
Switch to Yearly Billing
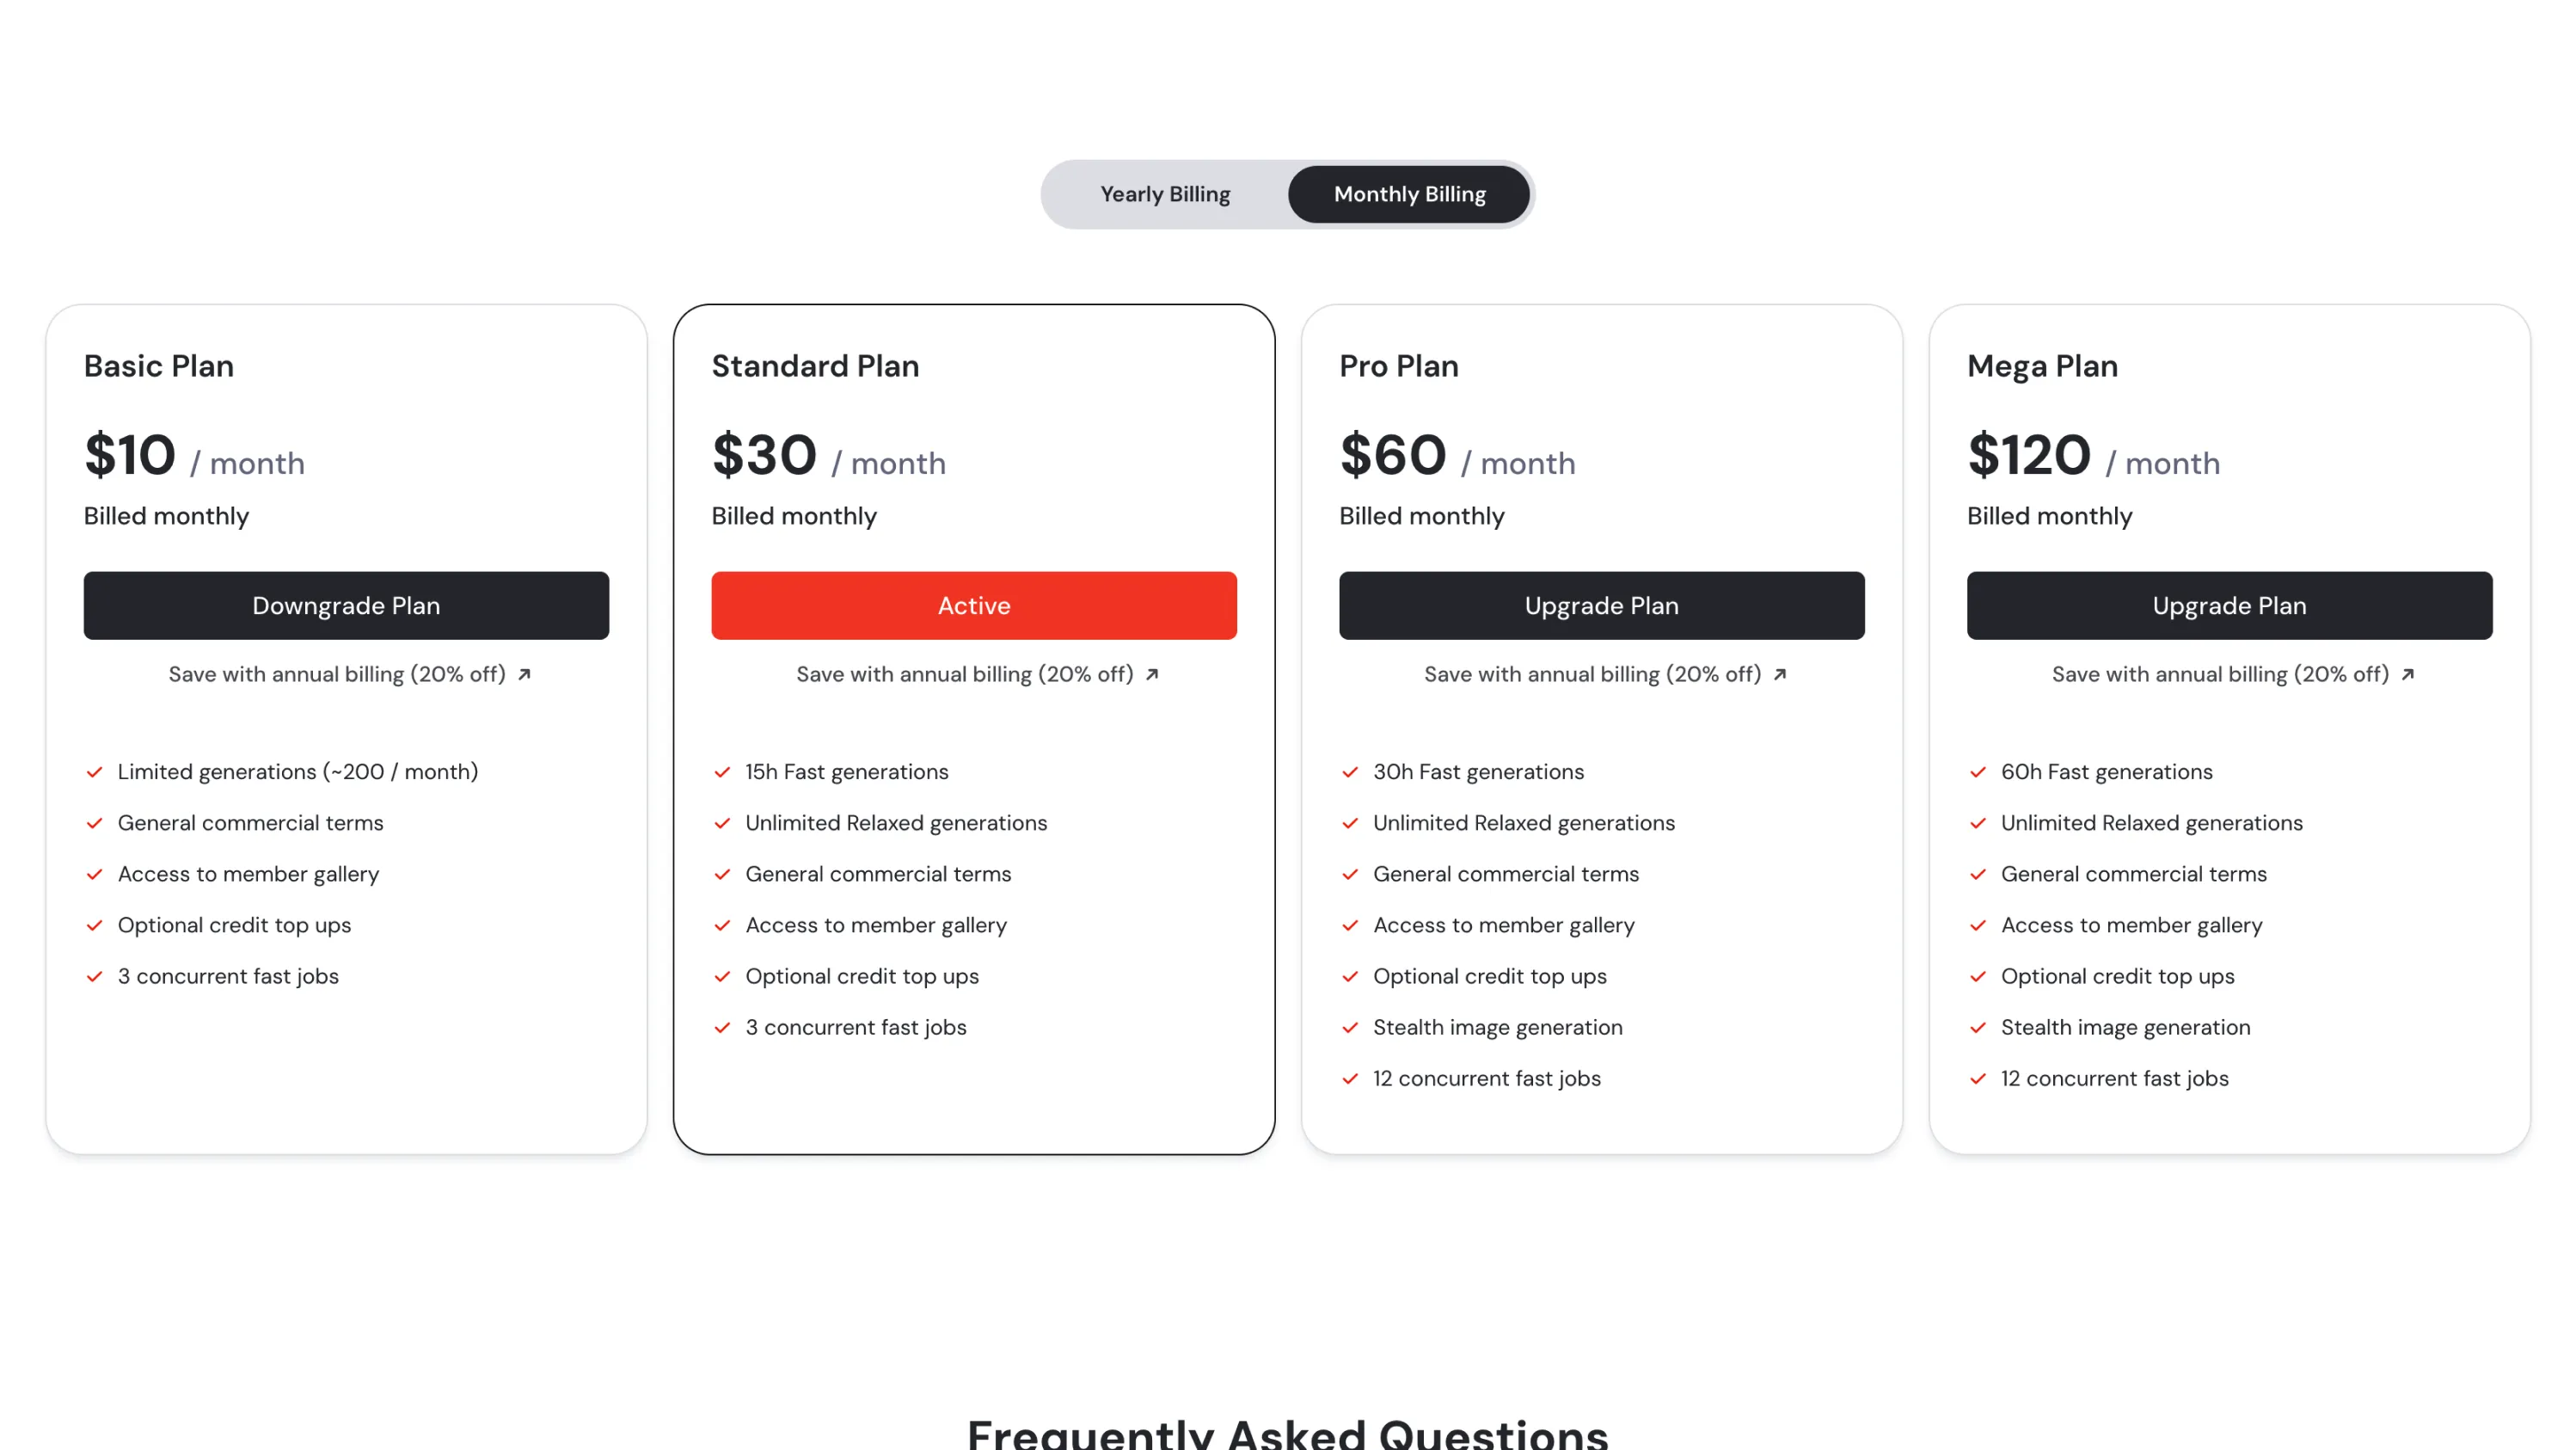1165,194
